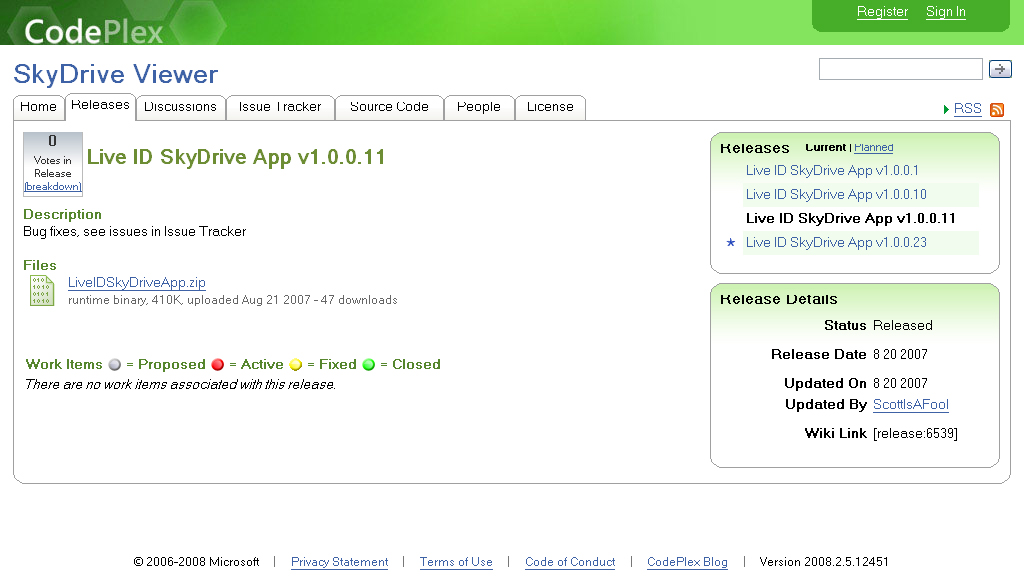Click the votes in release counter box
Screen dimensions: 1024x582
(53, 163)
